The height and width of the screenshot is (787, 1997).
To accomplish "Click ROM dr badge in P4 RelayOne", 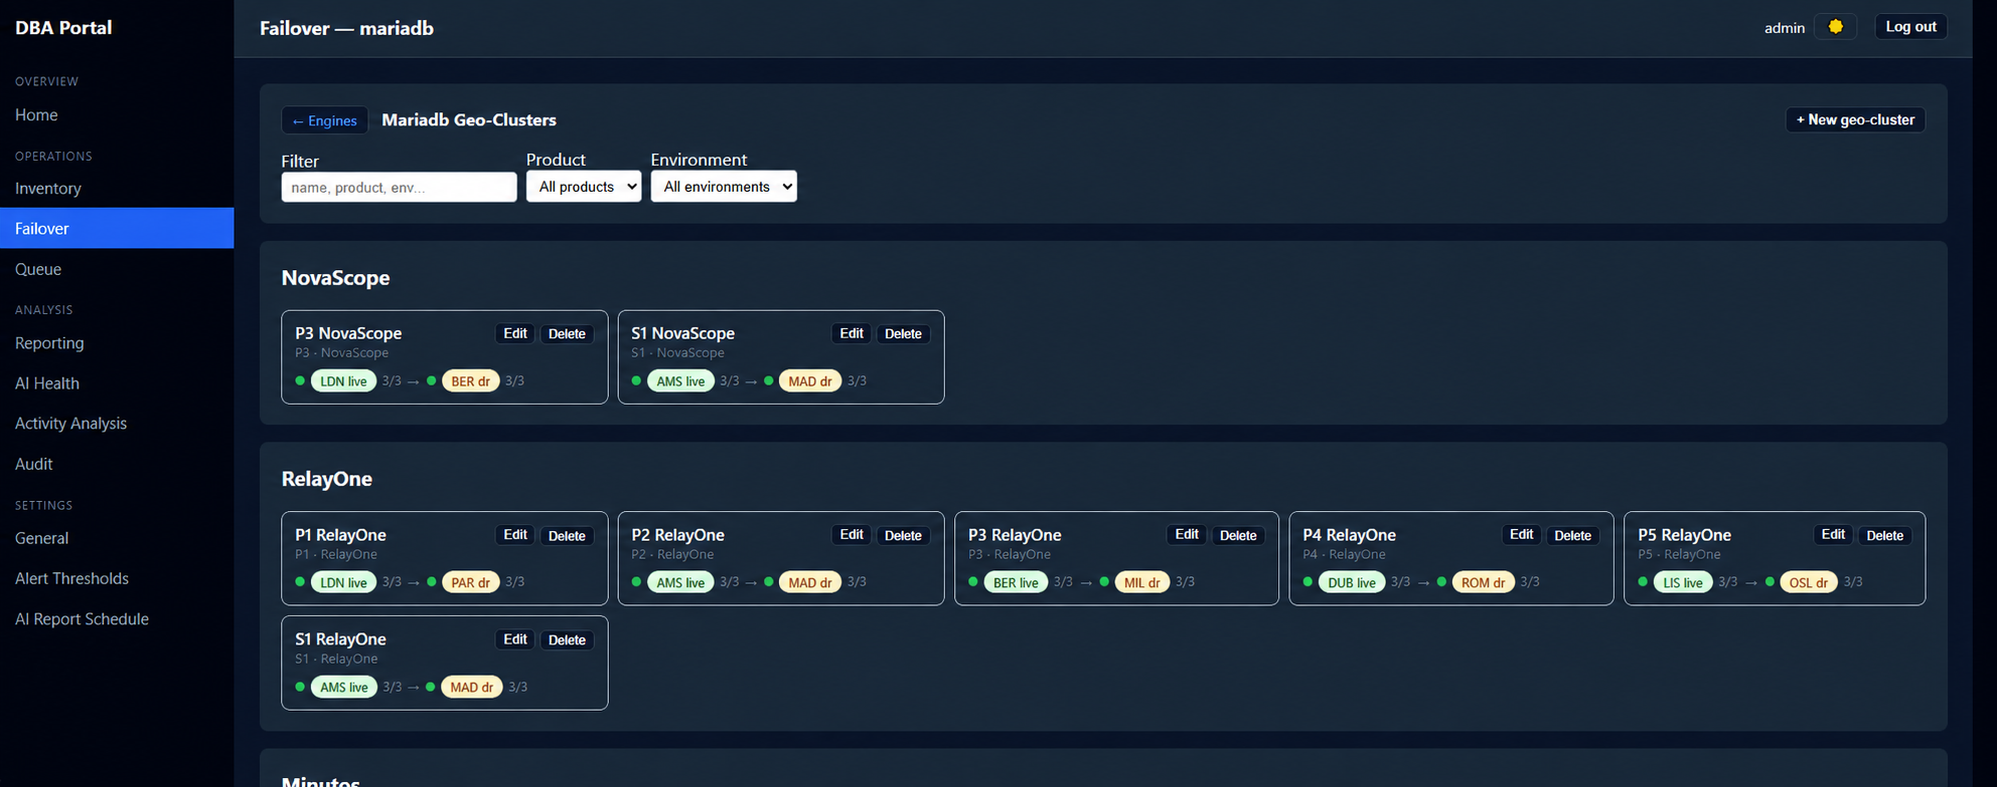I will [1483, 582].
